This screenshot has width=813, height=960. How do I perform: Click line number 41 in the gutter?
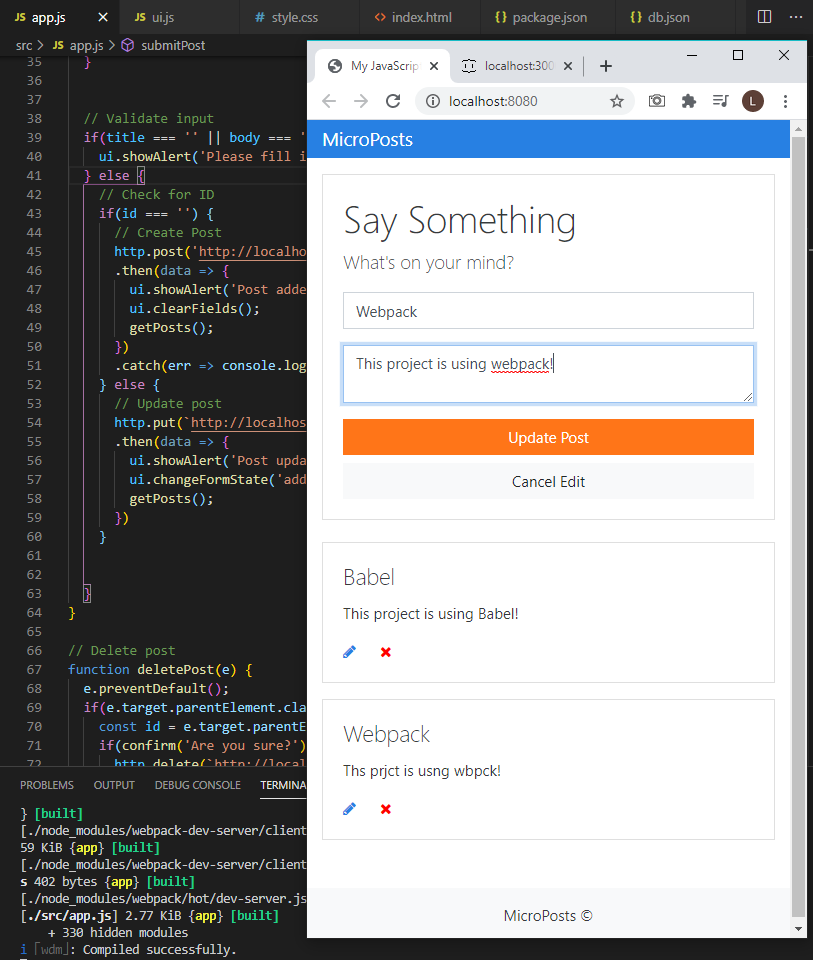[34, 175]
